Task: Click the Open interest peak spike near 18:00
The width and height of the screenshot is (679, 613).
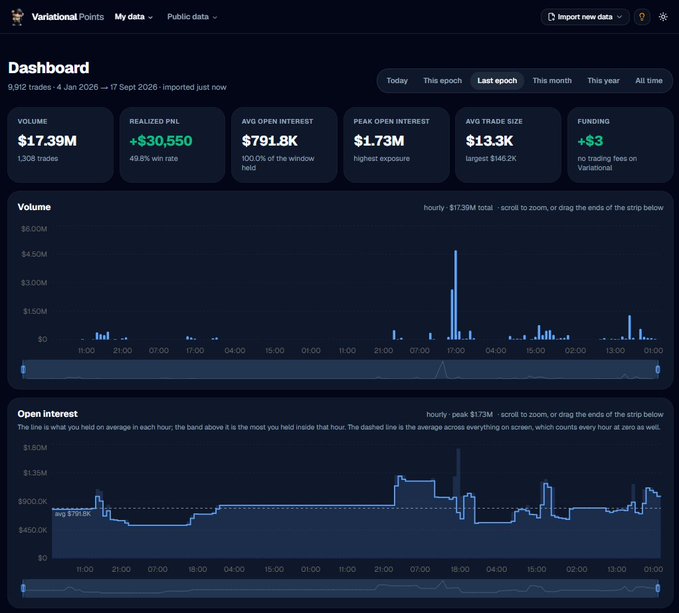Action: [x=458, y=474]
